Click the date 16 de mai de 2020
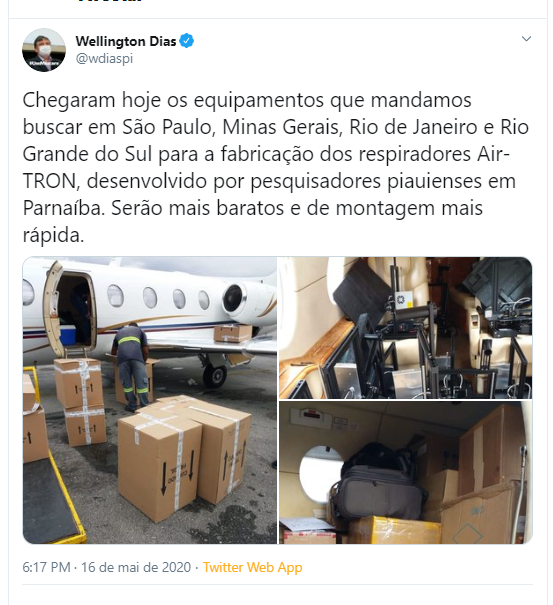553x605 pixels. point(136,567)
